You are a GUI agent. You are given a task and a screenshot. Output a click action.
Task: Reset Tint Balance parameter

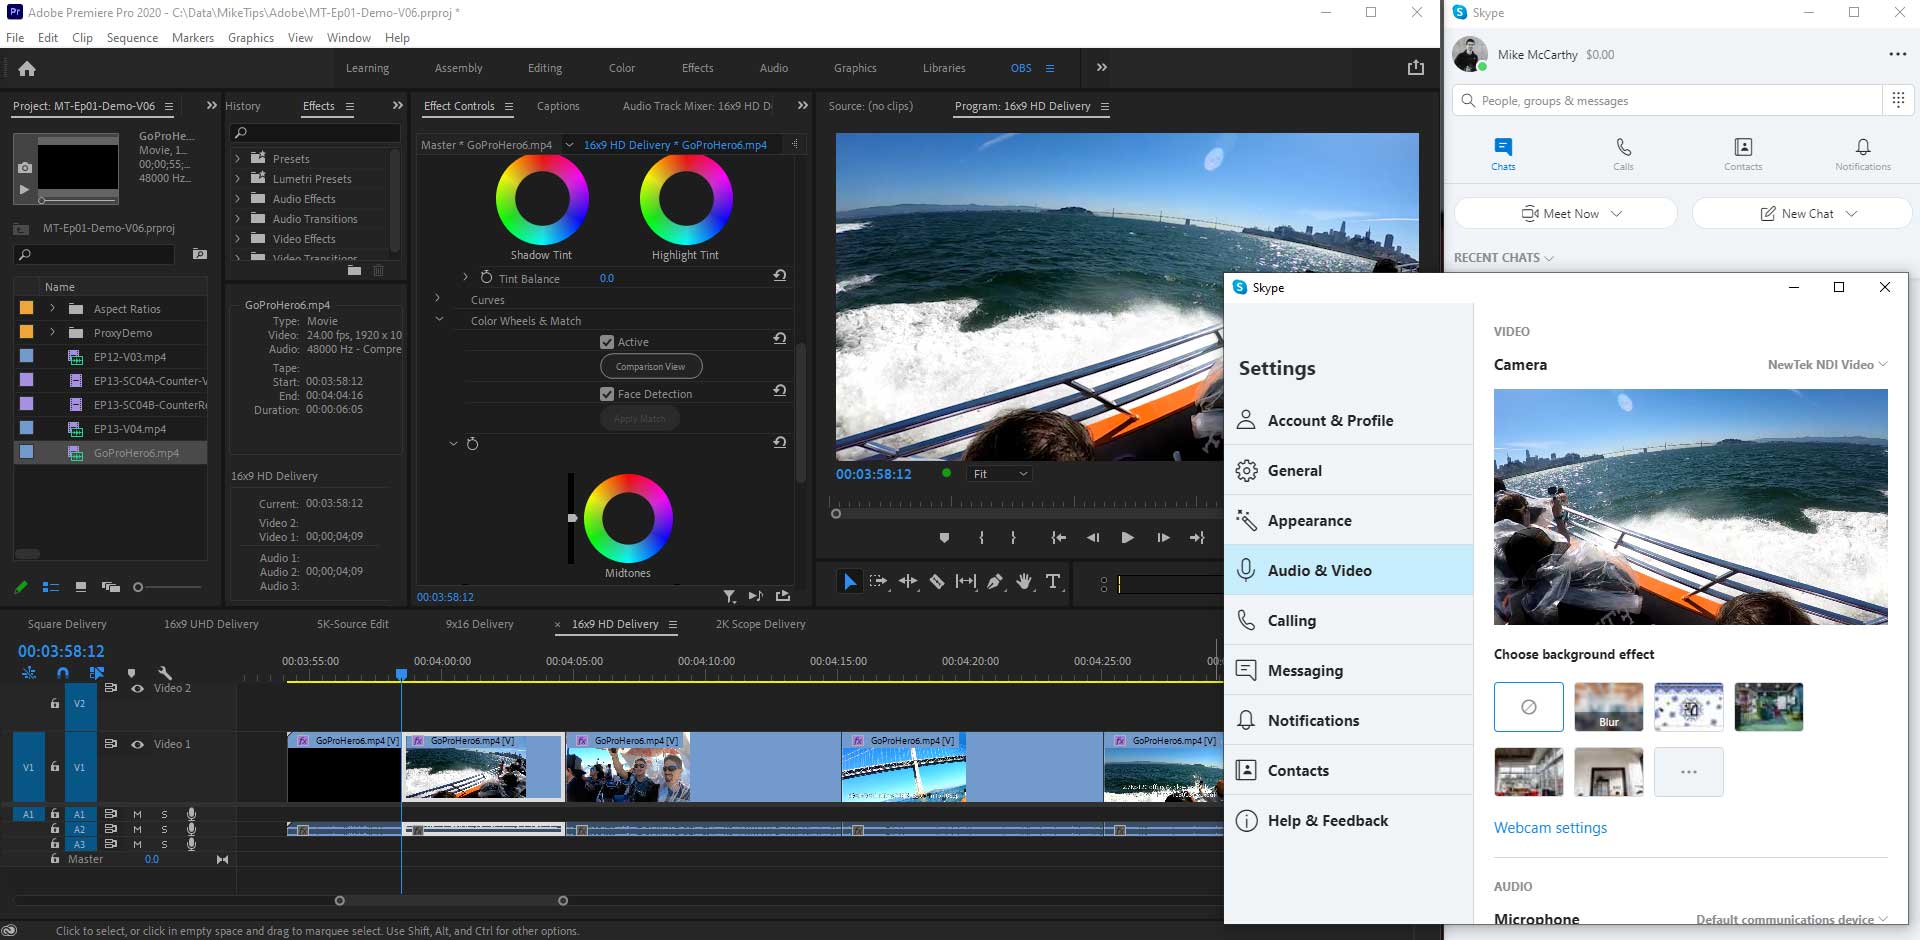click(780, 276)
